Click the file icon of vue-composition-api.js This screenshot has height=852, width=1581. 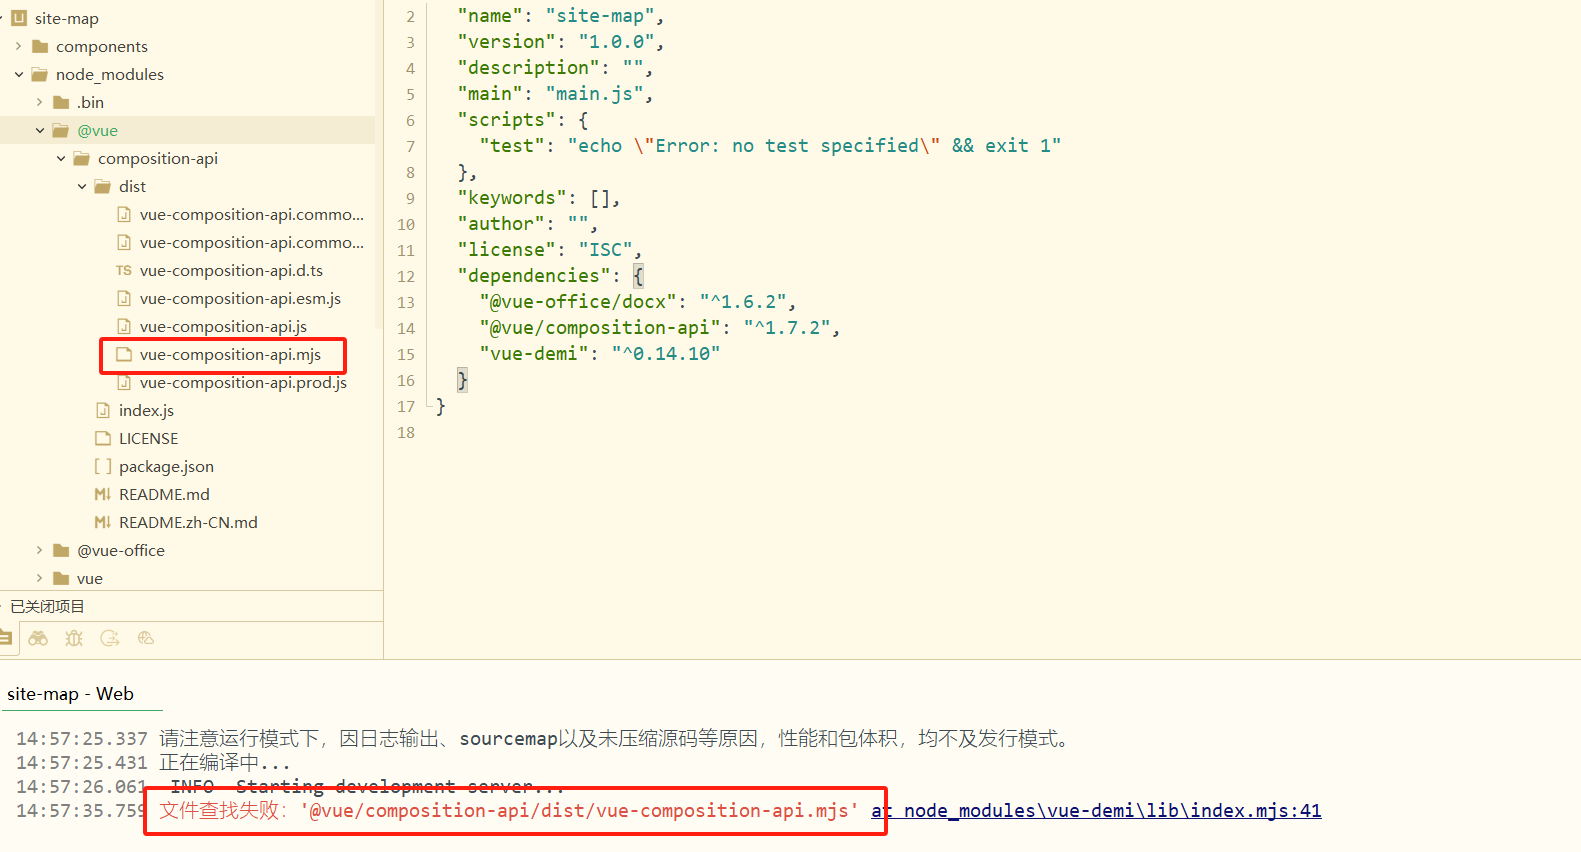click(124, 326)
